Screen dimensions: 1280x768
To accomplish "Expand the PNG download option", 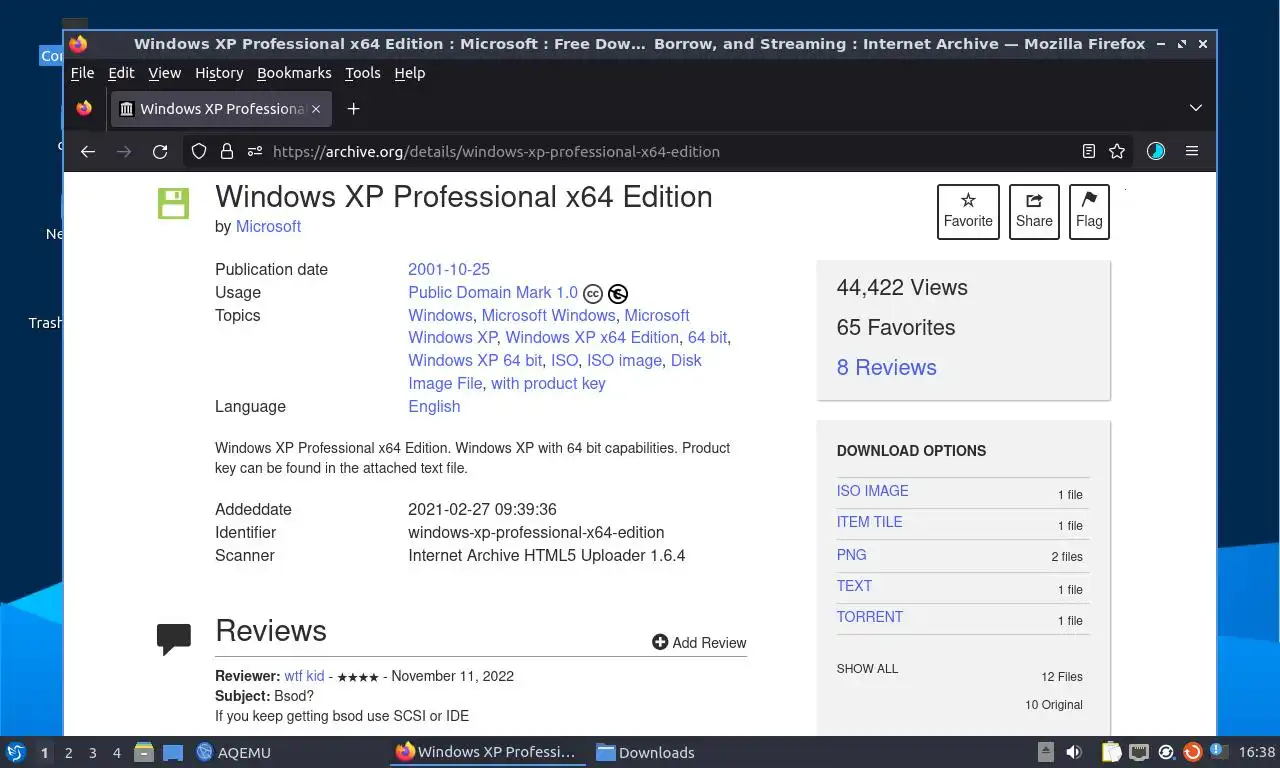I will [x=852, y=555].
